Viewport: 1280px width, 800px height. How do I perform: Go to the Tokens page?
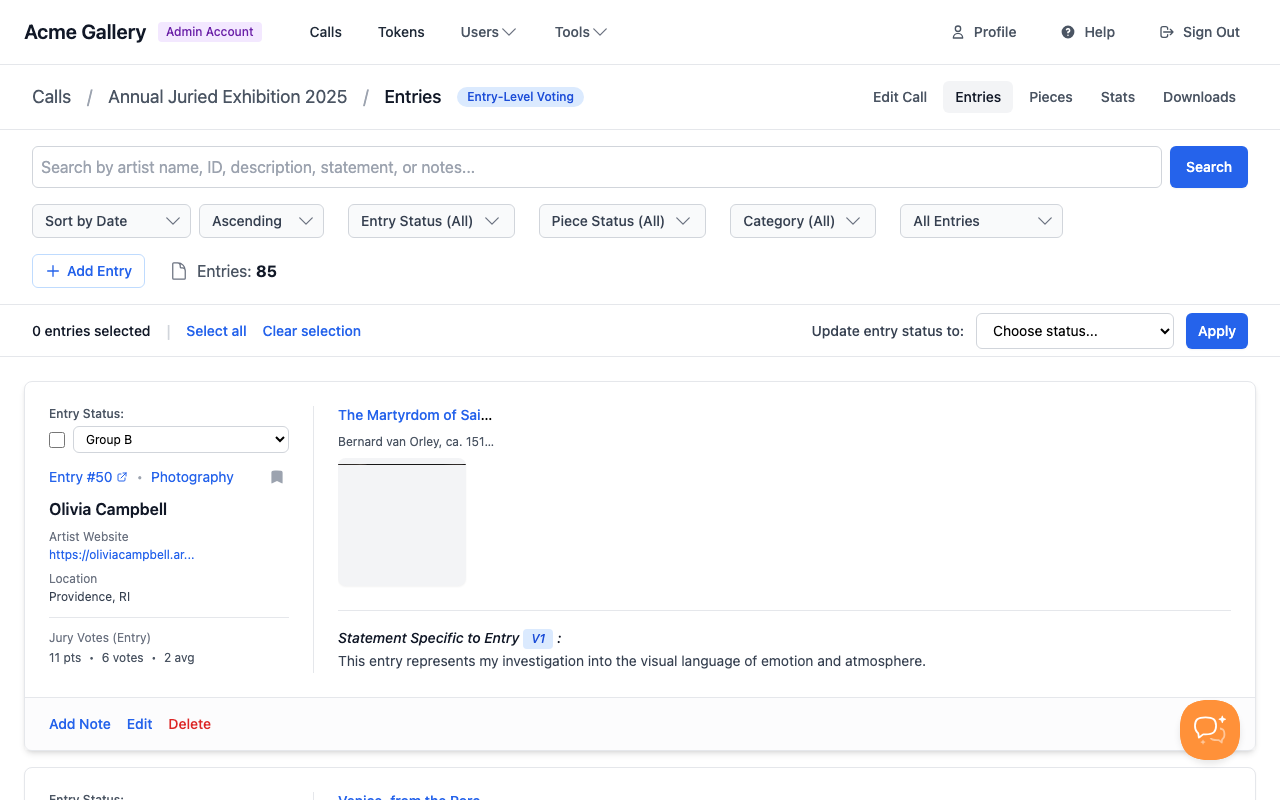click(x=401, y=31)
